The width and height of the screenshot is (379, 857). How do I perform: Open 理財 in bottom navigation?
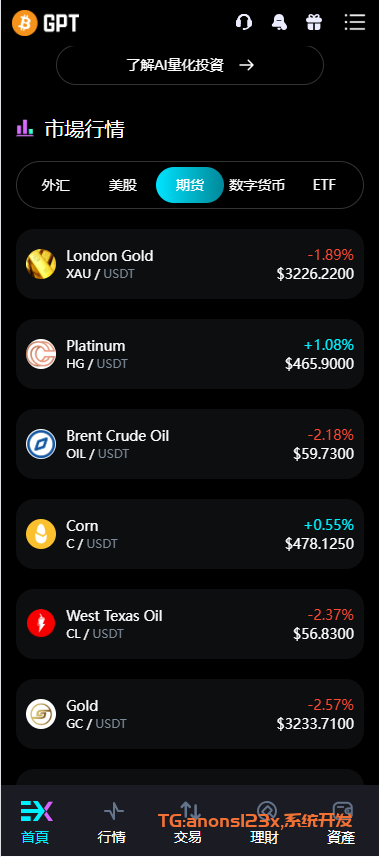265,821
